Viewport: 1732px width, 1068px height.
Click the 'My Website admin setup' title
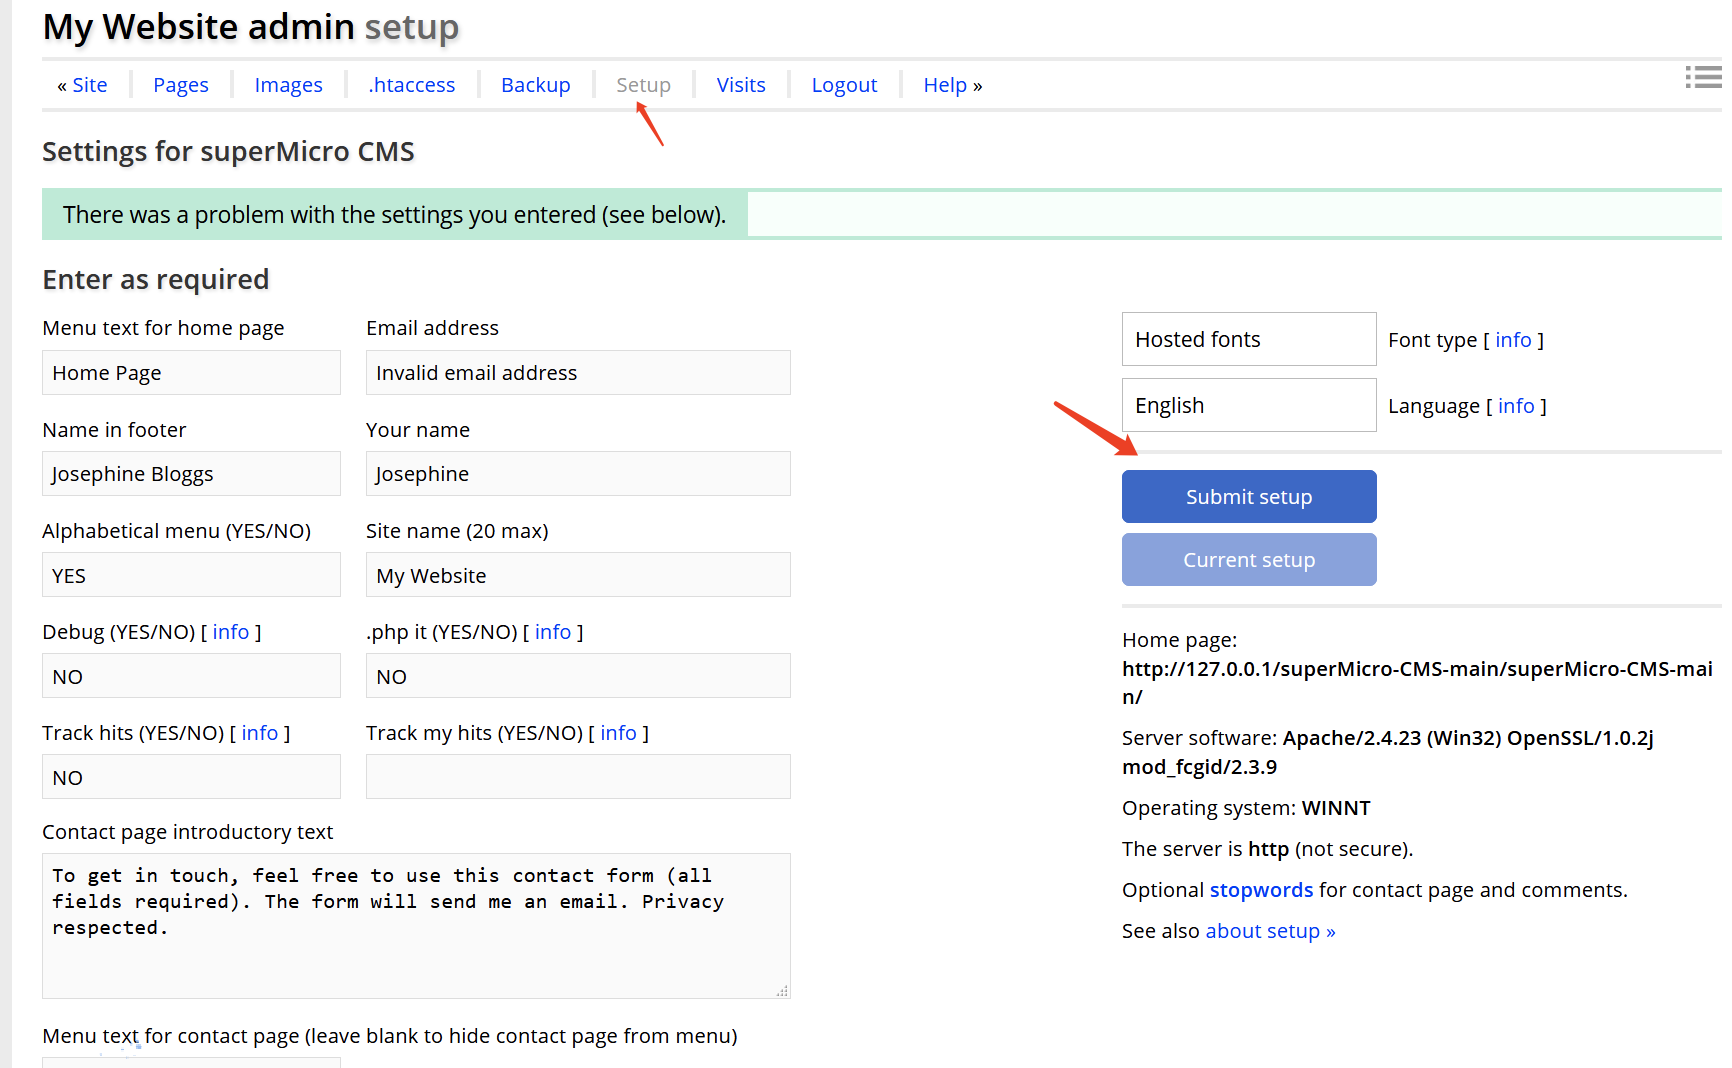[251, 27]
